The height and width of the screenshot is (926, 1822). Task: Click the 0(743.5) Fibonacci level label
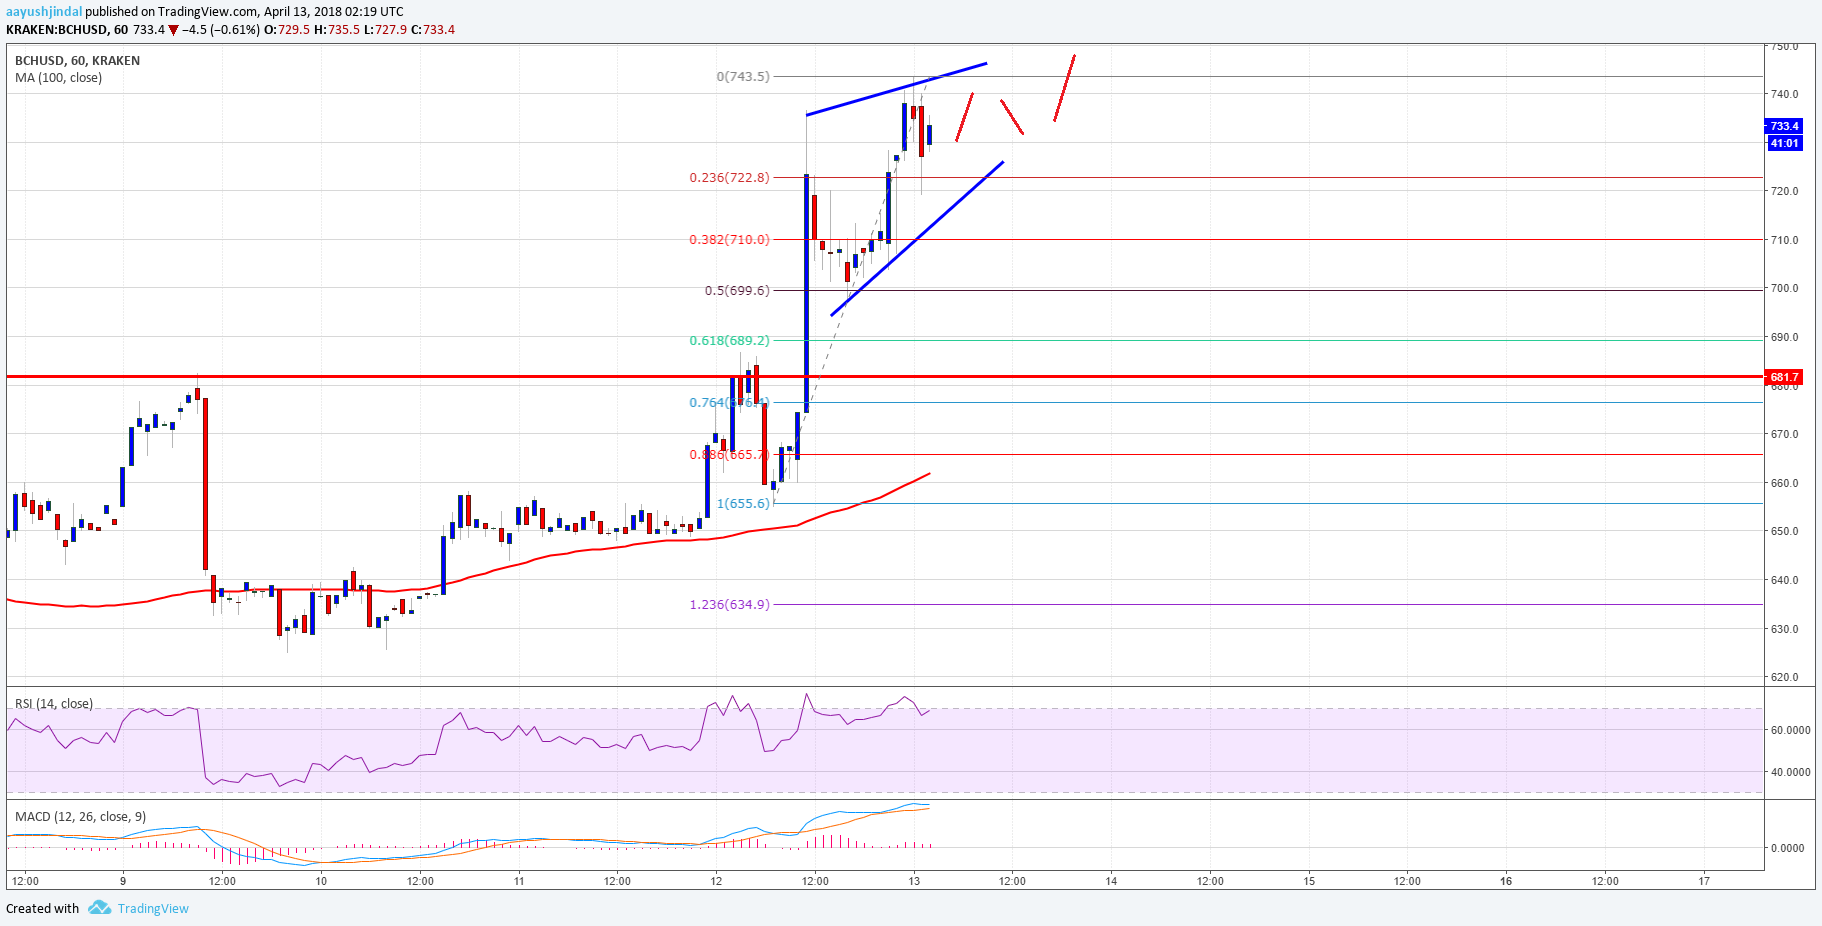[x=743, y=76]
